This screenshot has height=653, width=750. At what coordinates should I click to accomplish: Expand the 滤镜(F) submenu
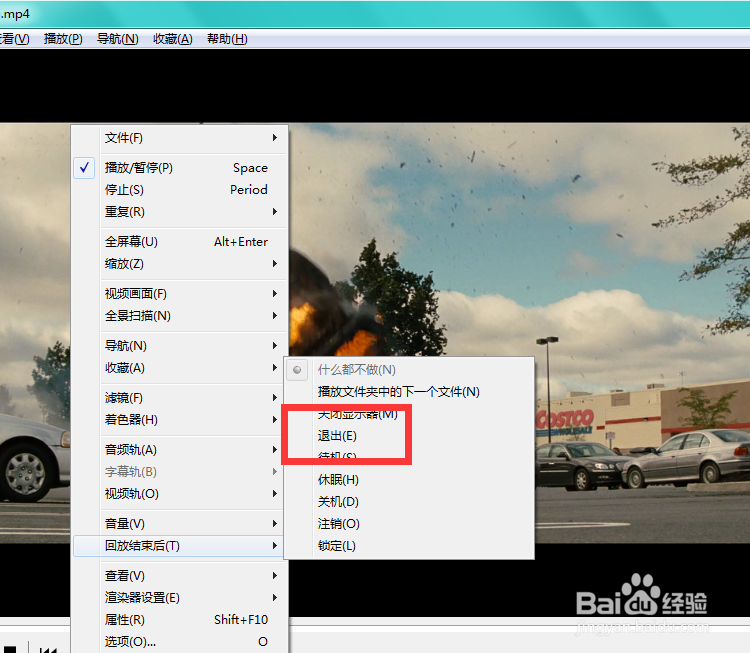click(x=180, y=398)
